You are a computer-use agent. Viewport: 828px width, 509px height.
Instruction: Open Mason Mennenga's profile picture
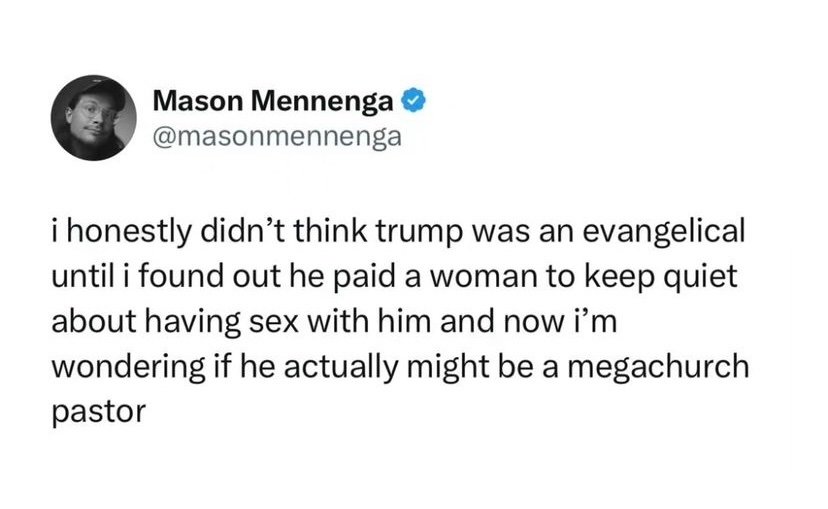click(93, 117)
